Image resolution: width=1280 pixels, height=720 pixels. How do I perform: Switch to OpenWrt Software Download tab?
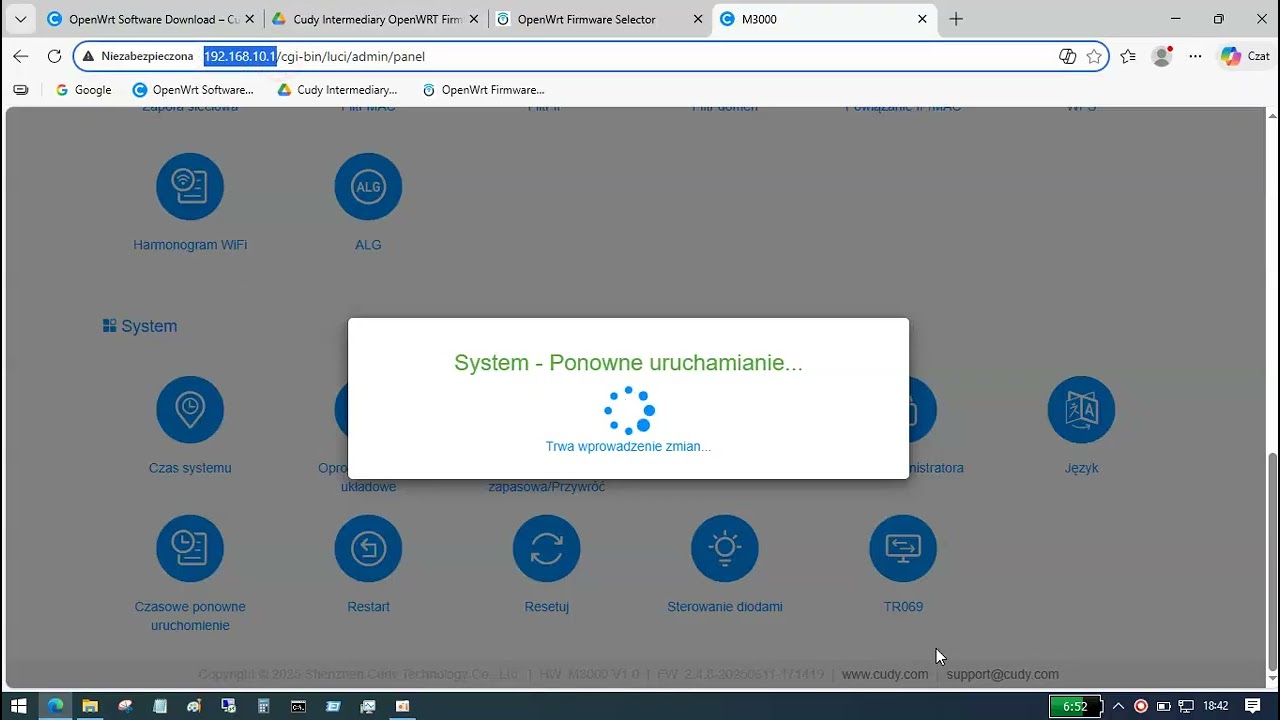[x=152, y=19]
